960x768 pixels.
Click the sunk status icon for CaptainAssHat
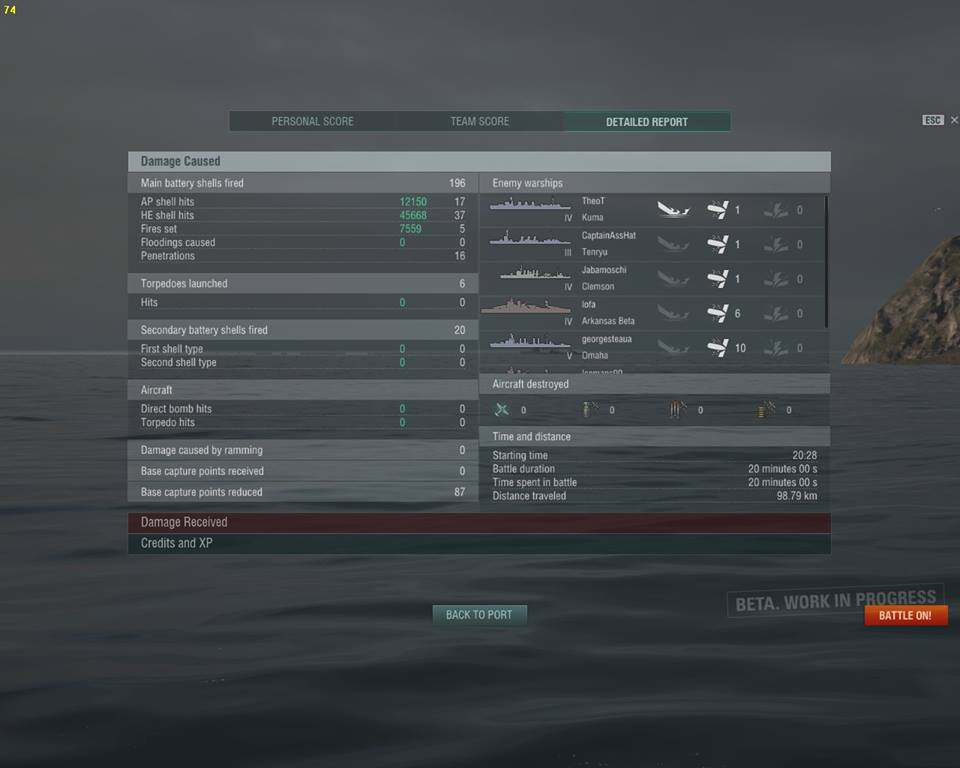pyautogui.click(x=673, y=244)
